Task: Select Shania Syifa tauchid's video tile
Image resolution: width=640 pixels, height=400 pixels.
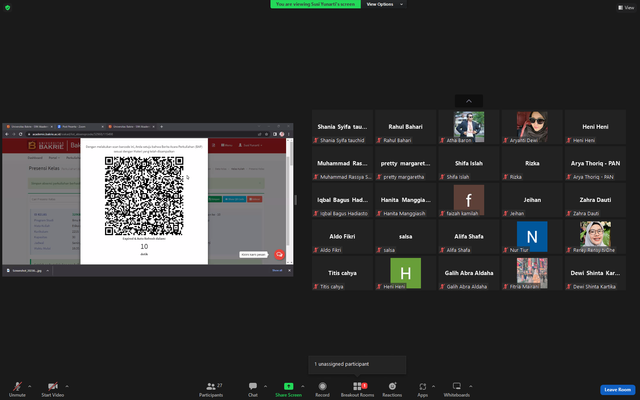Action: tap(342, 127)
